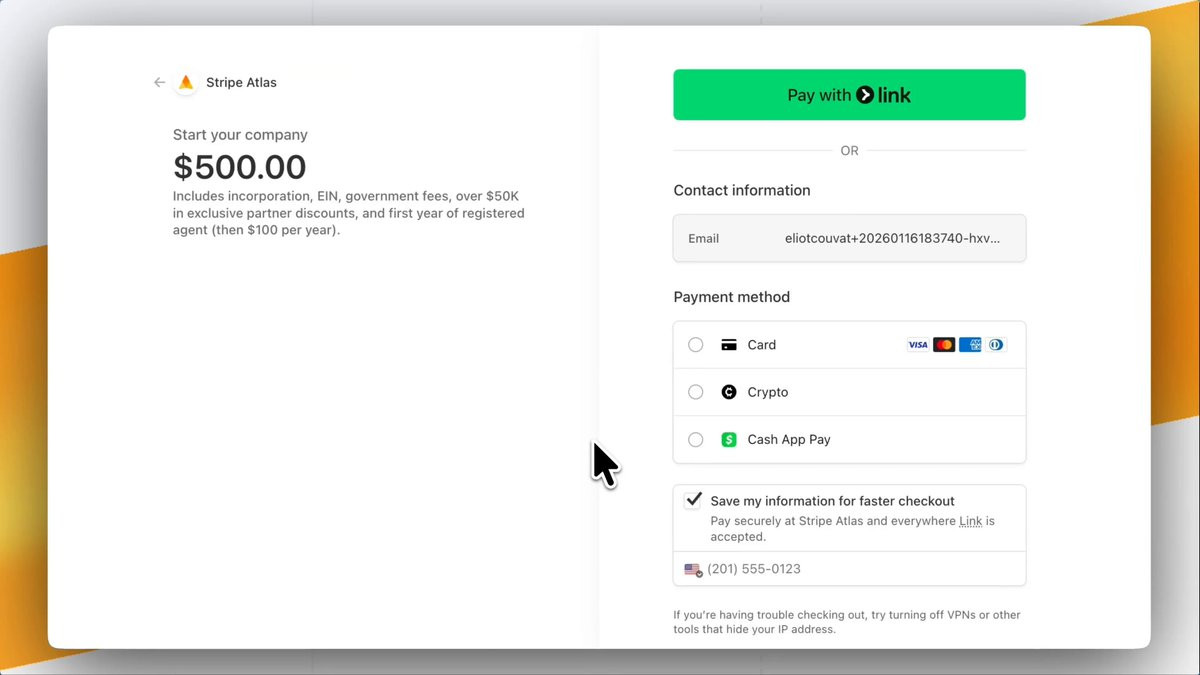The image size is (1200, 675).
Task: Click the Crypto coin icon
Action: tap(729, 392)
